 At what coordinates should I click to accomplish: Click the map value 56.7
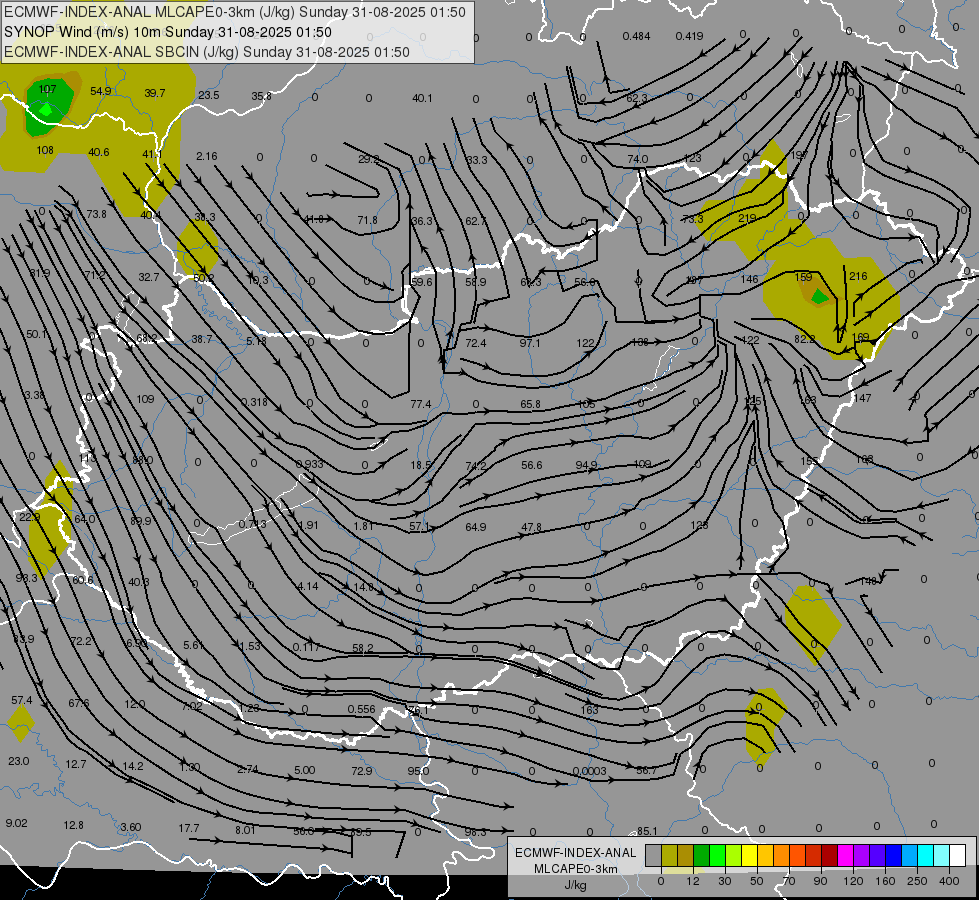click(x=646, y=771)
